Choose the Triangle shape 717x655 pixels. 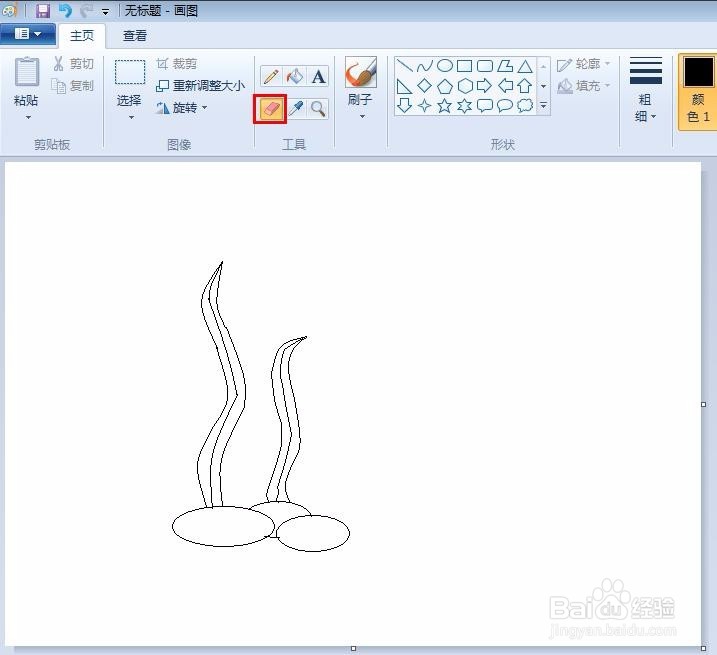(x=525, y=66)
